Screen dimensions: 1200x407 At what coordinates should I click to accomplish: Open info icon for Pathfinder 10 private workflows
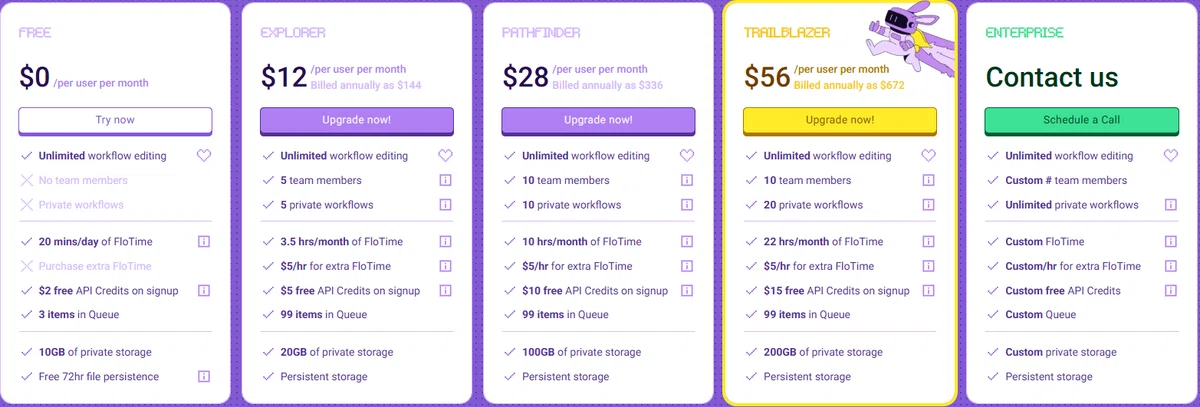pyautogui.click(x=687, y=205)
